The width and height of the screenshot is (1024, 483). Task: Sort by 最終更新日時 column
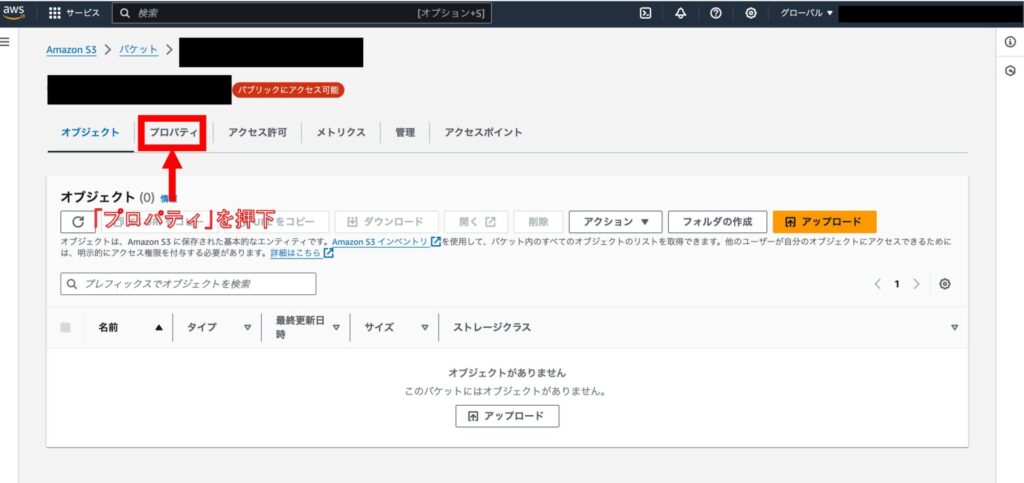[x=336, y=328]
